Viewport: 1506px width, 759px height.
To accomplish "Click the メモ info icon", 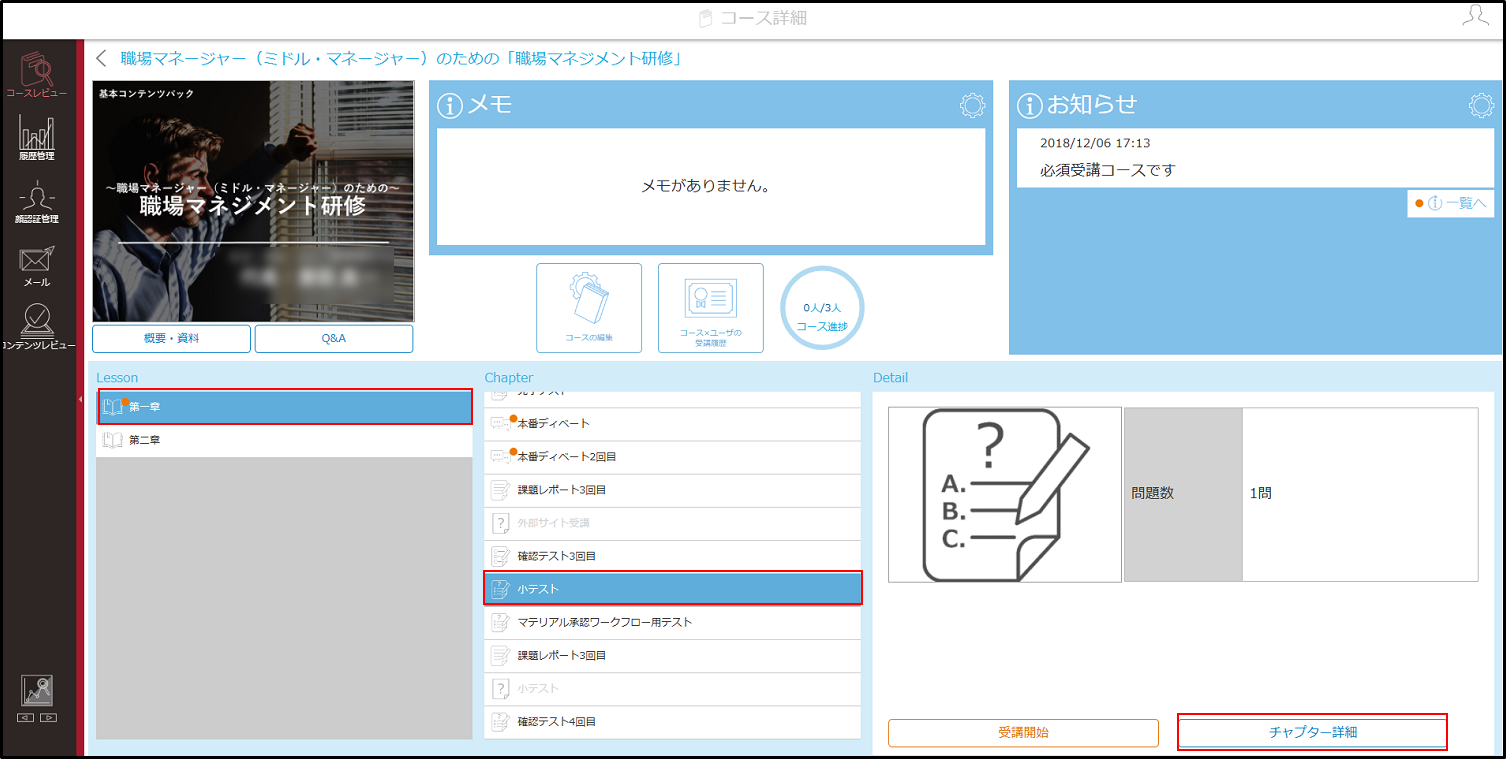I will 451,105.
